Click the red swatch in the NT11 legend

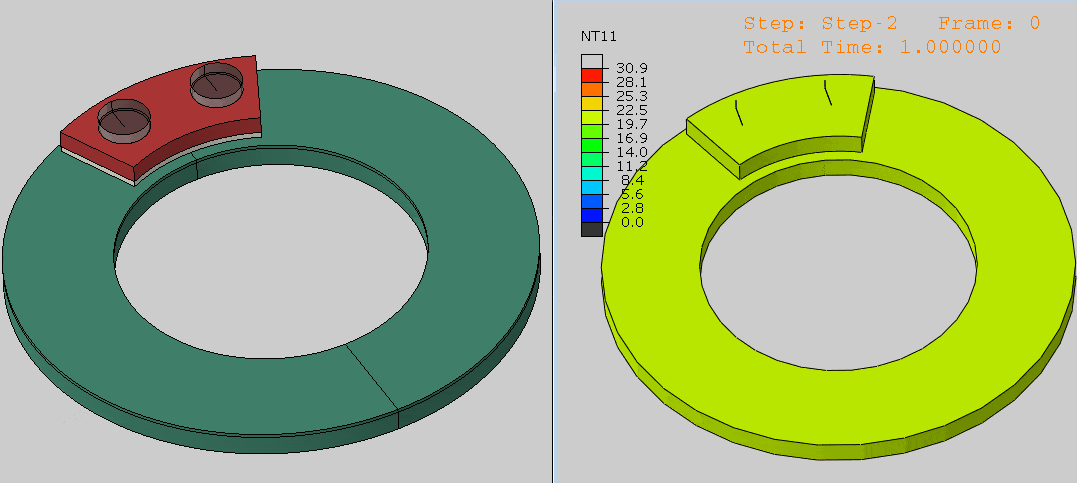[592, 75]
